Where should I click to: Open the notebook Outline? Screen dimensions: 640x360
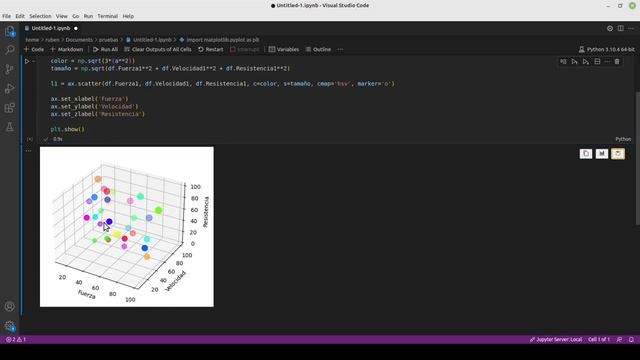[318, 49]
